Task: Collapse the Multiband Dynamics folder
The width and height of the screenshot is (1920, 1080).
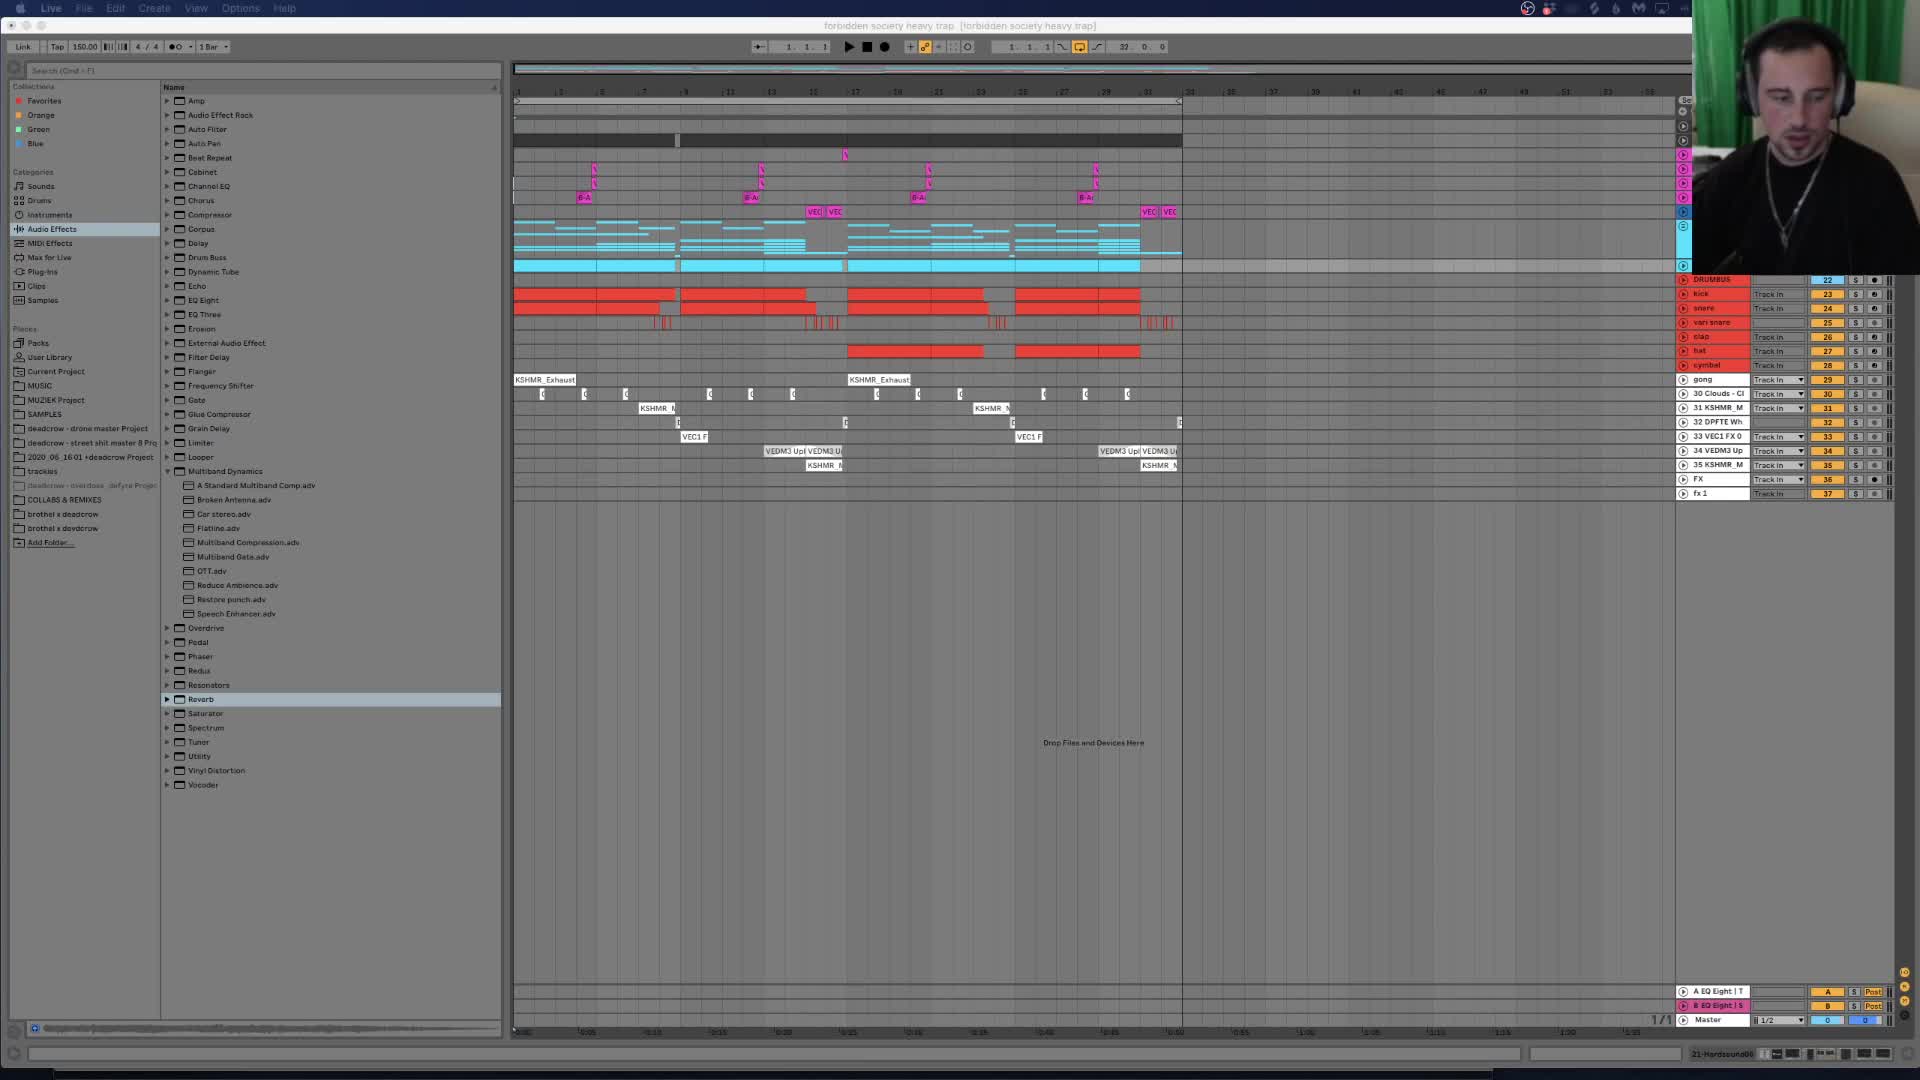Action: coord(167,471)
